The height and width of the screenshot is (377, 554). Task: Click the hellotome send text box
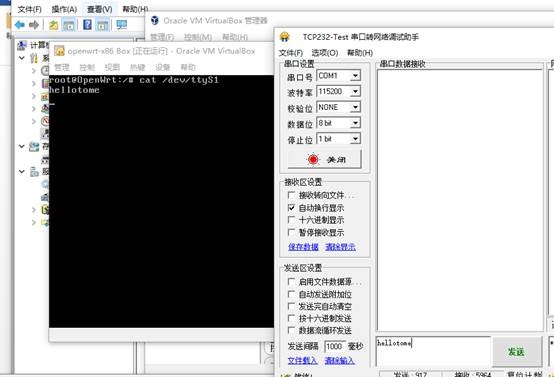[x=434, y=352]
